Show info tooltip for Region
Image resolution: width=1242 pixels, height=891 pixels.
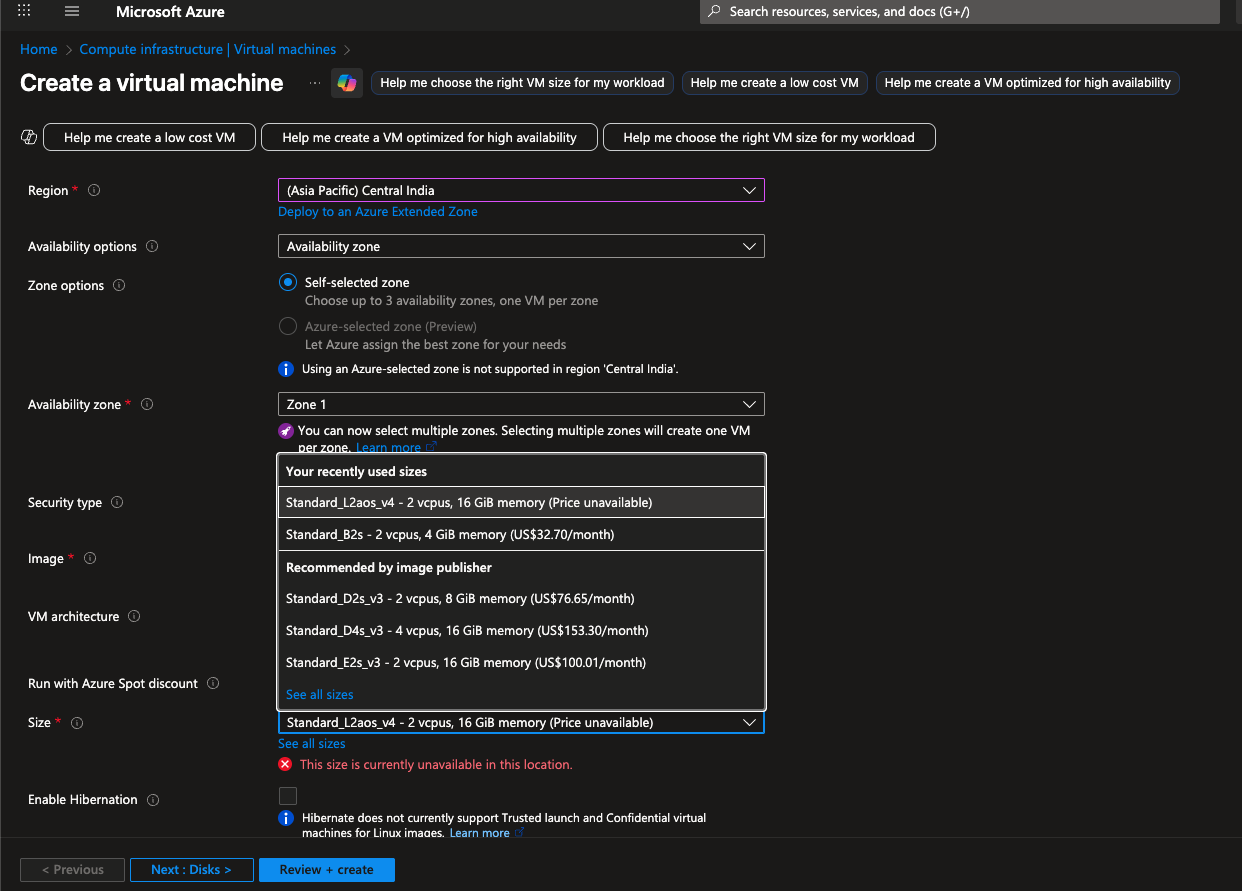94,190
